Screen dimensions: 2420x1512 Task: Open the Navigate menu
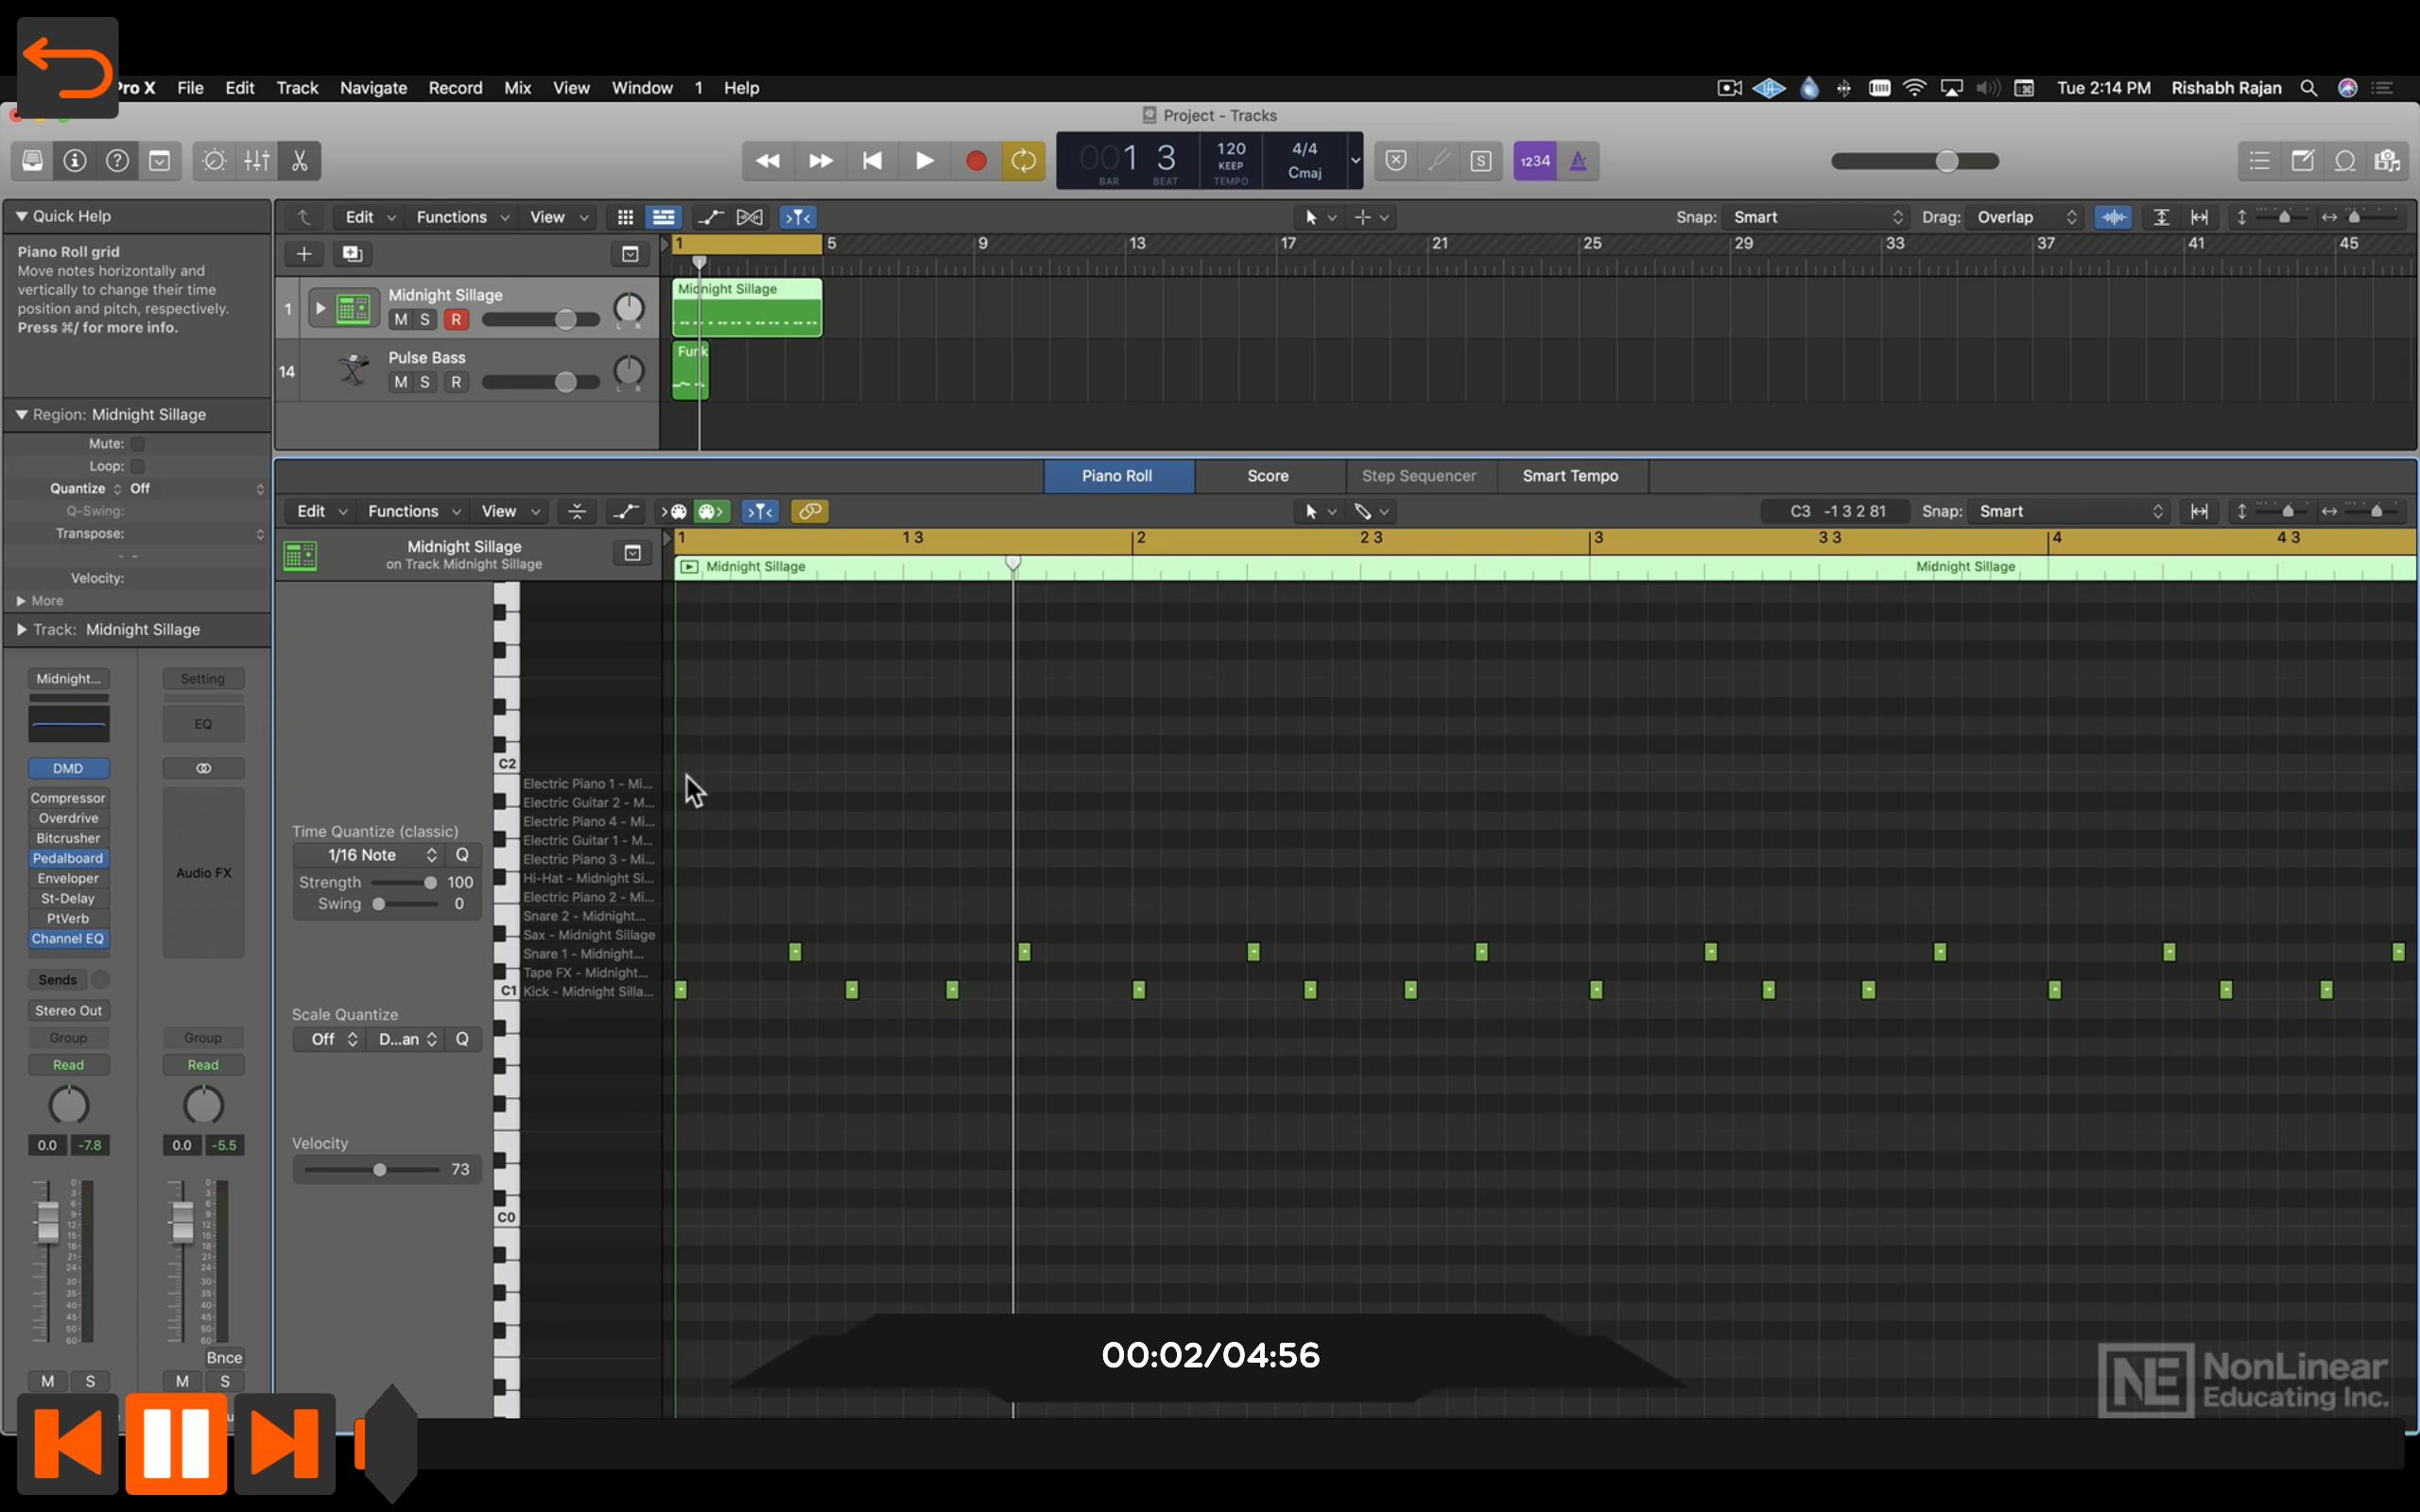[373, 88]
